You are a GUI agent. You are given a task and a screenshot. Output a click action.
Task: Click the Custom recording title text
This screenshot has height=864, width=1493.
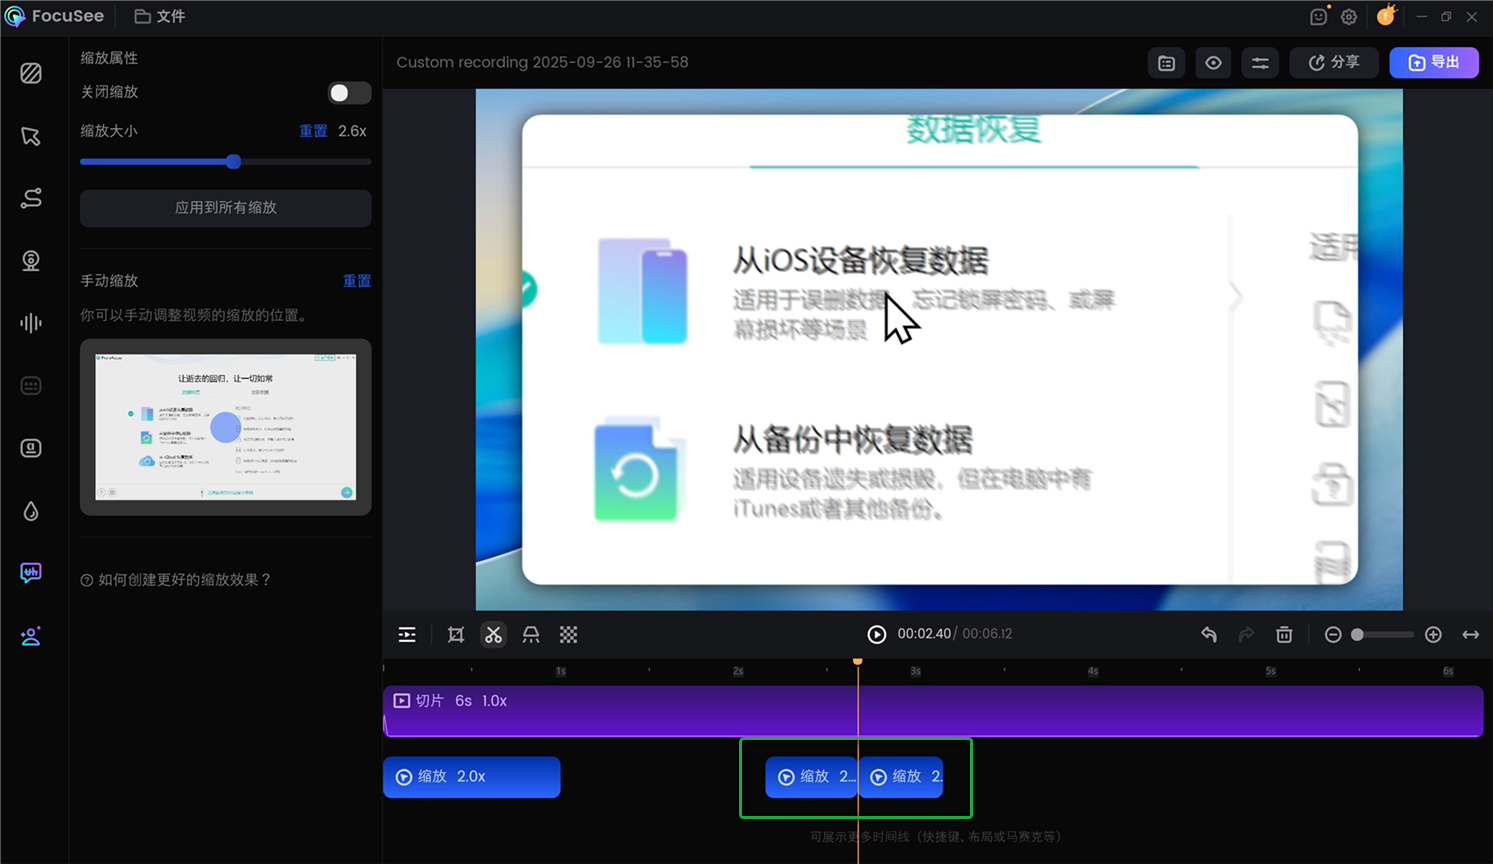pos(542,62)
